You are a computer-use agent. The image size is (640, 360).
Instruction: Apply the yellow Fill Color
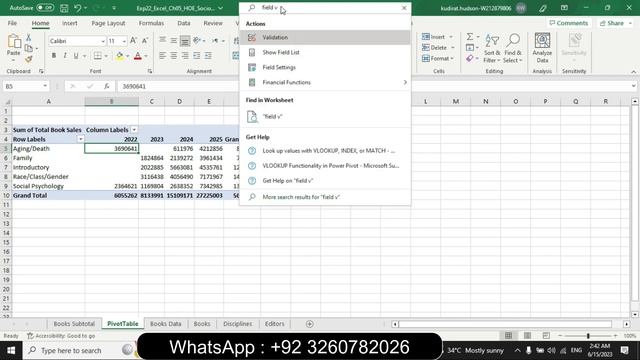119,56
